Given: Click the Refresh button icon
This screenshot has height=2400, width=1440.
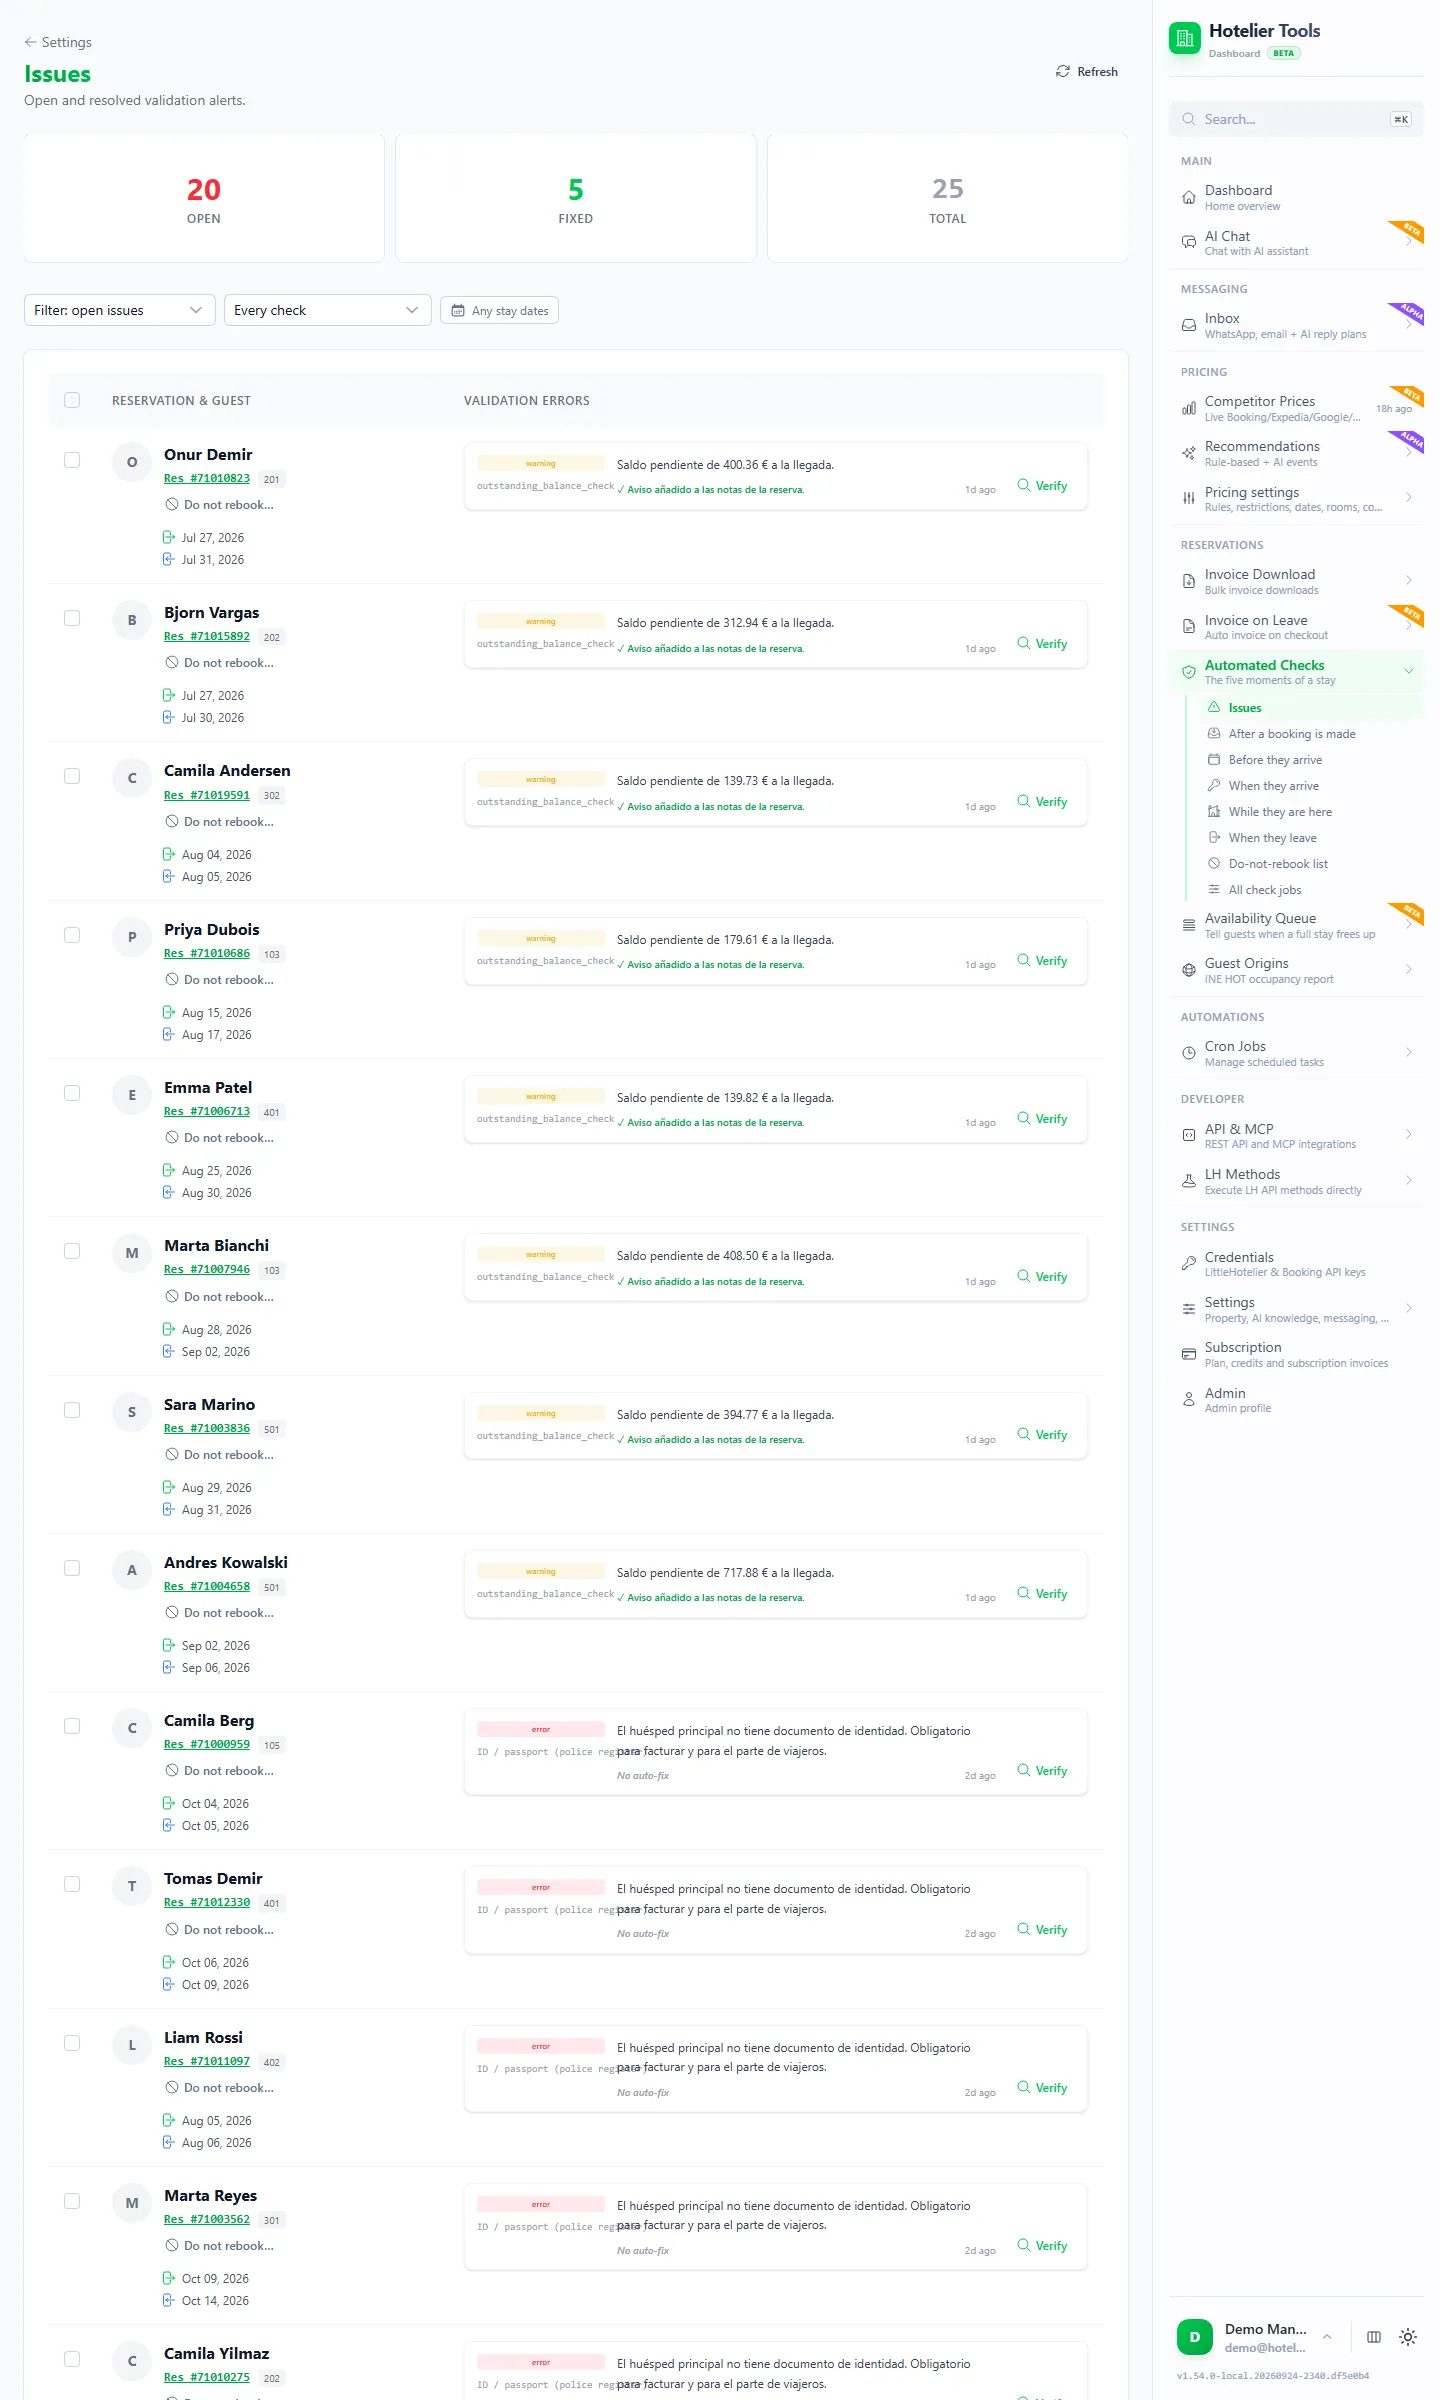Looking at the screenshot, I should [1063, 72].
